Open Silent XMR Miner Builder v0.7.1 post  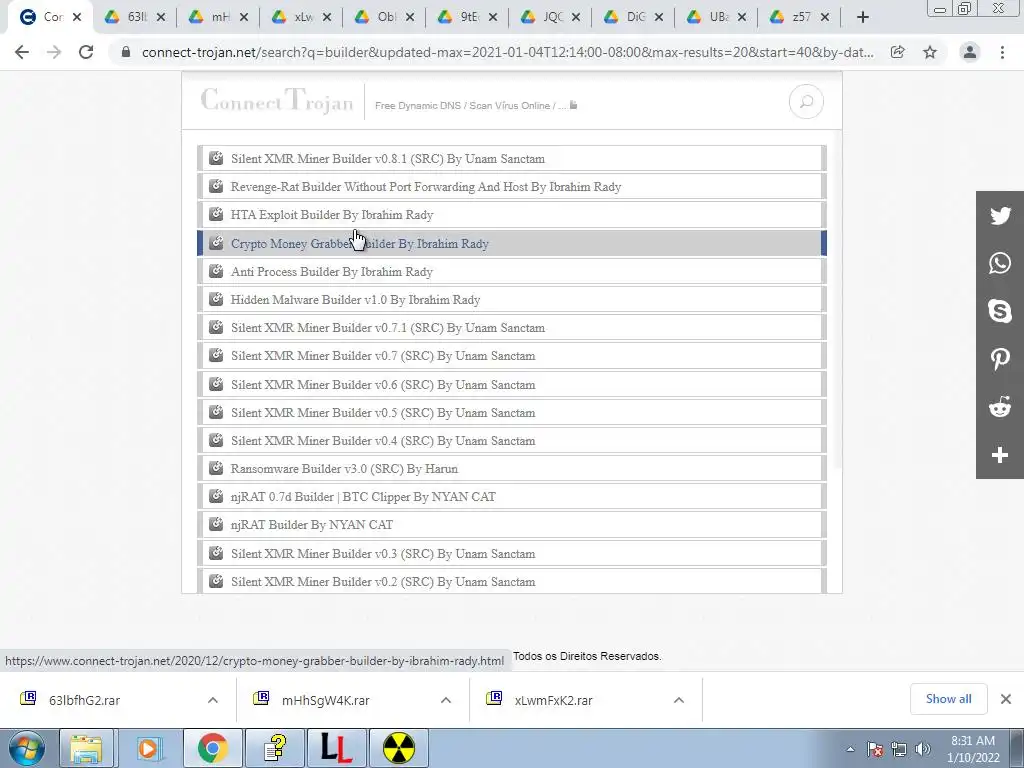tap(512, 328)
